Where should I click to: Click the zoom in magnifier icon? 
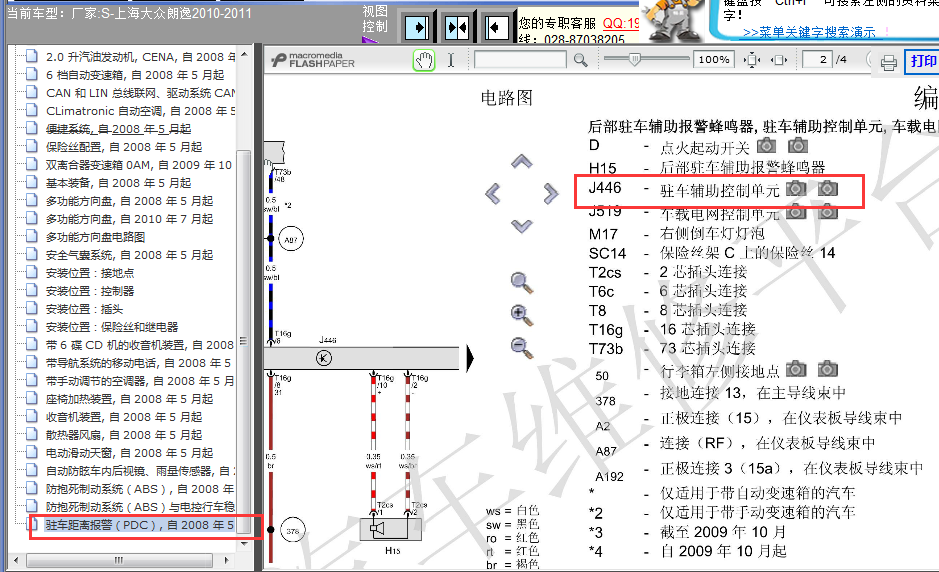pos(522,315)
